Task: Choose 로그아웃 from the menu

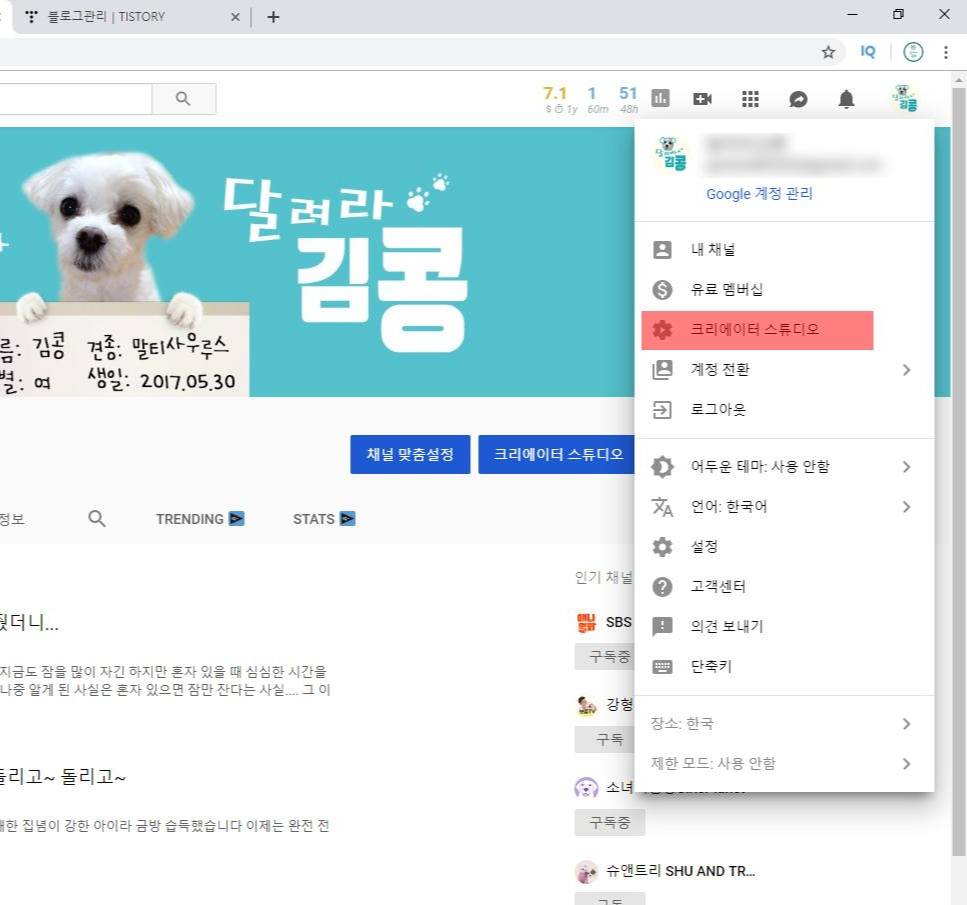Action: 784,410
